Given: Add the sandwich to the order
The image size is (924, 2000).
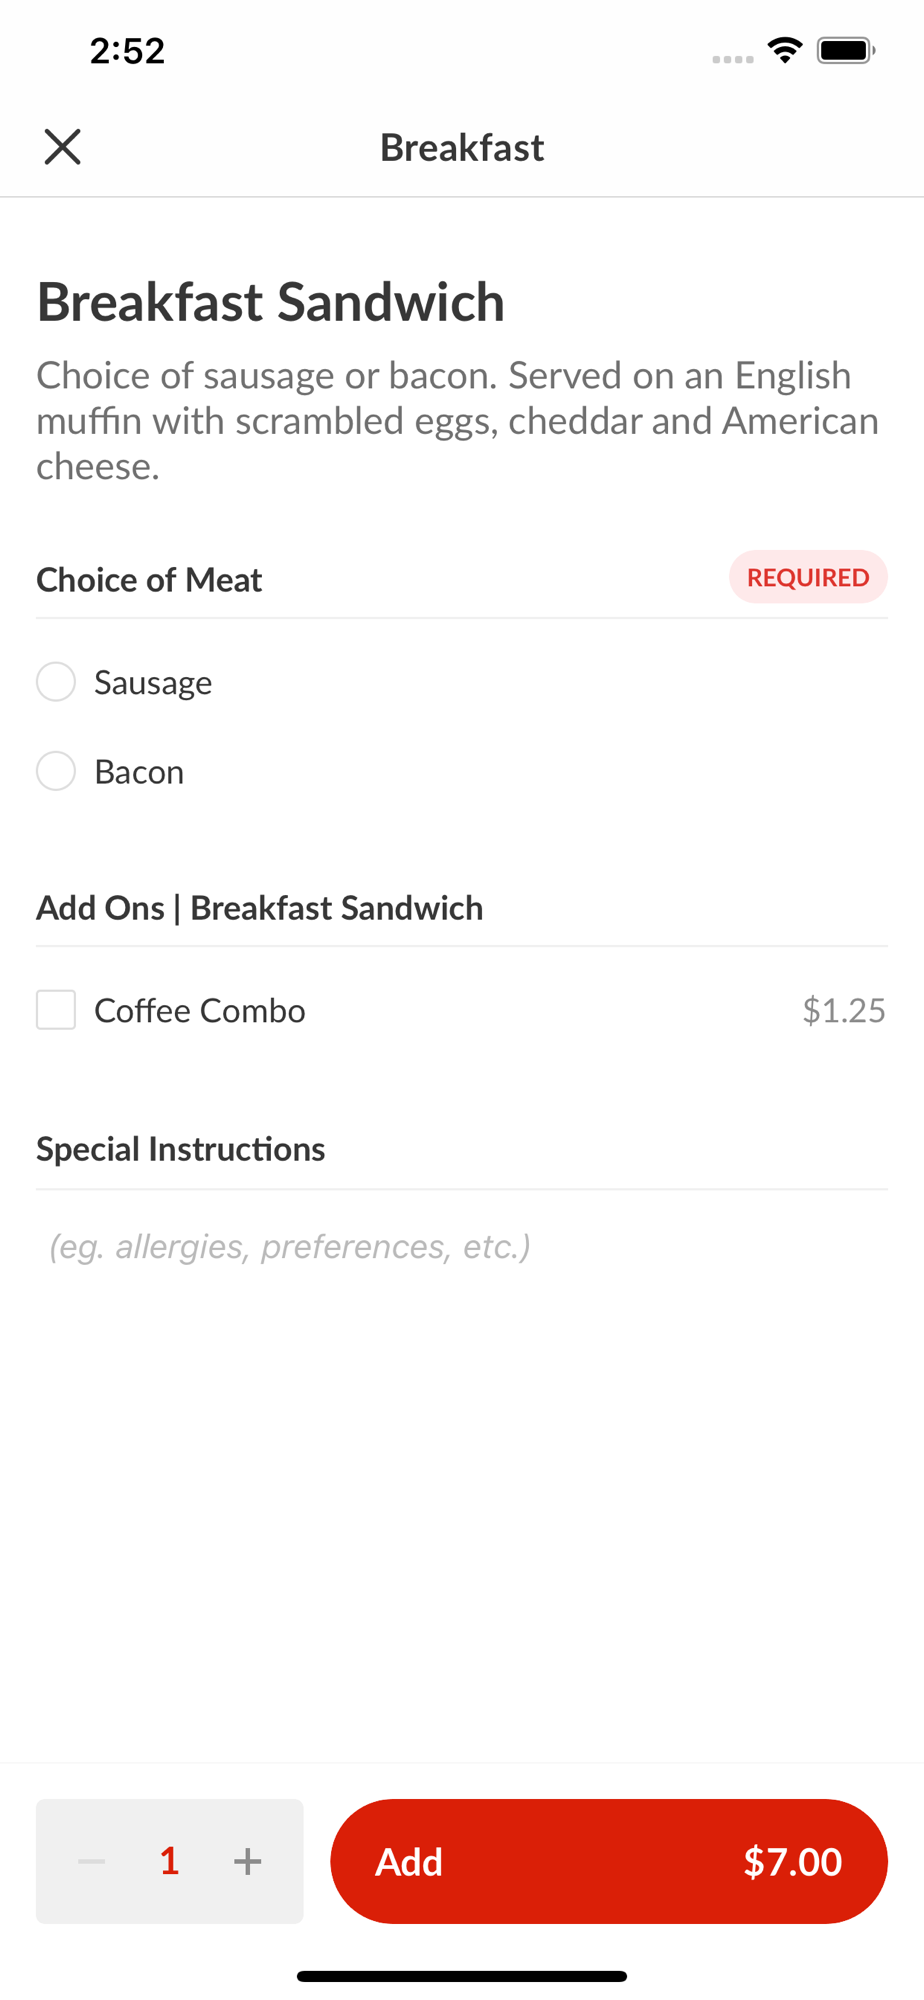Looking at the screenshot, I should [608, 1861].
